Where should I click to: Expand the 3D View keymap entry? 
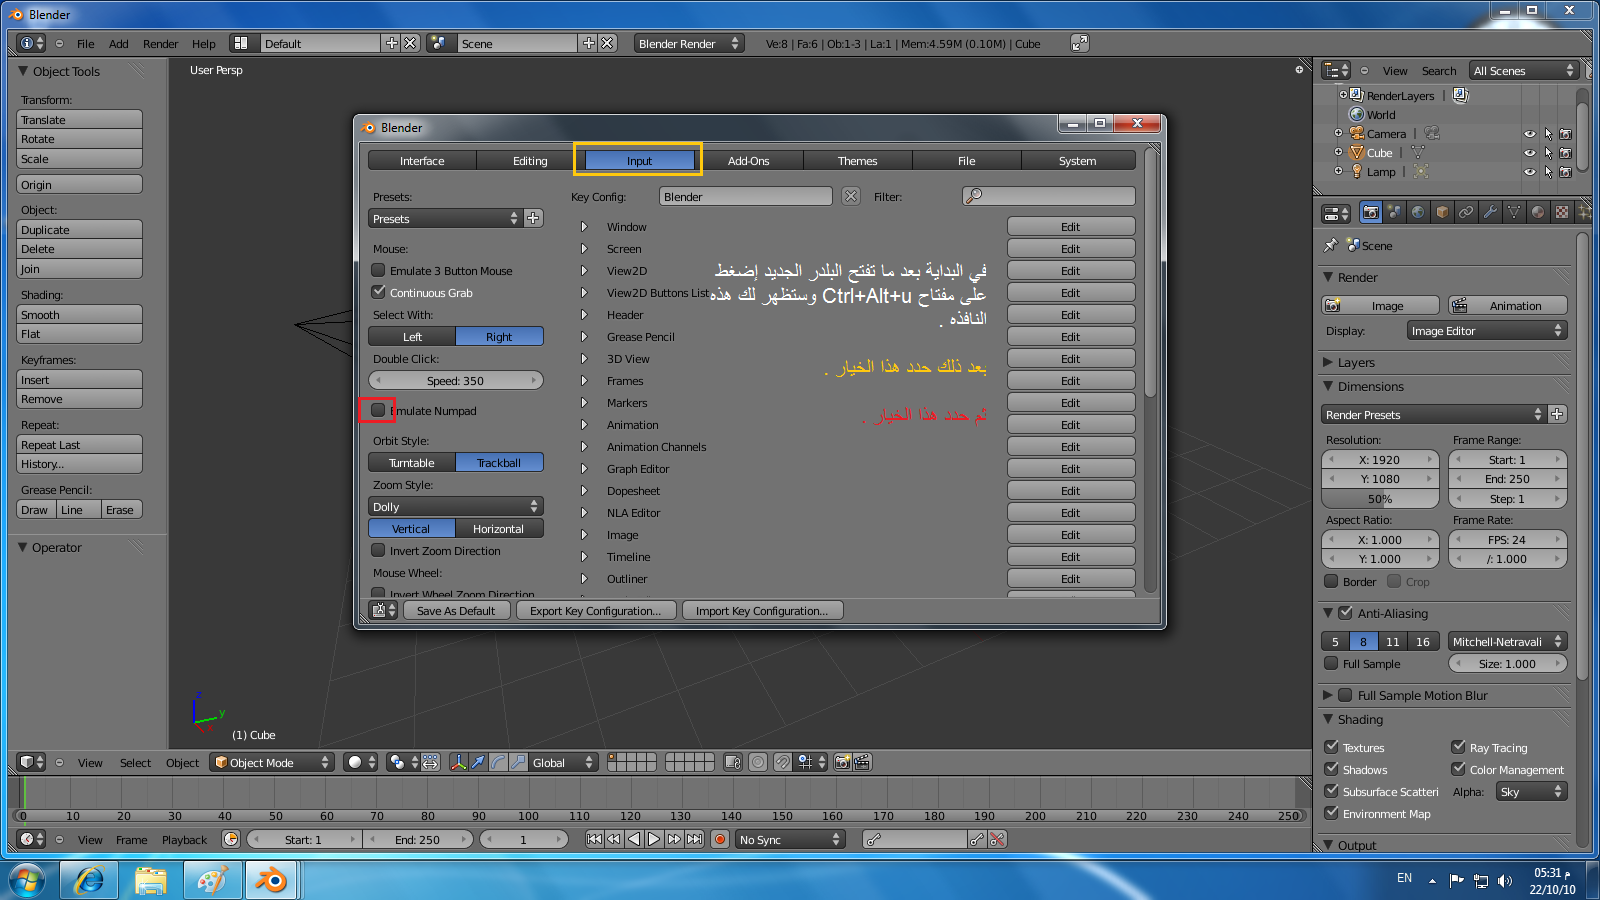(x=584, y=359)
